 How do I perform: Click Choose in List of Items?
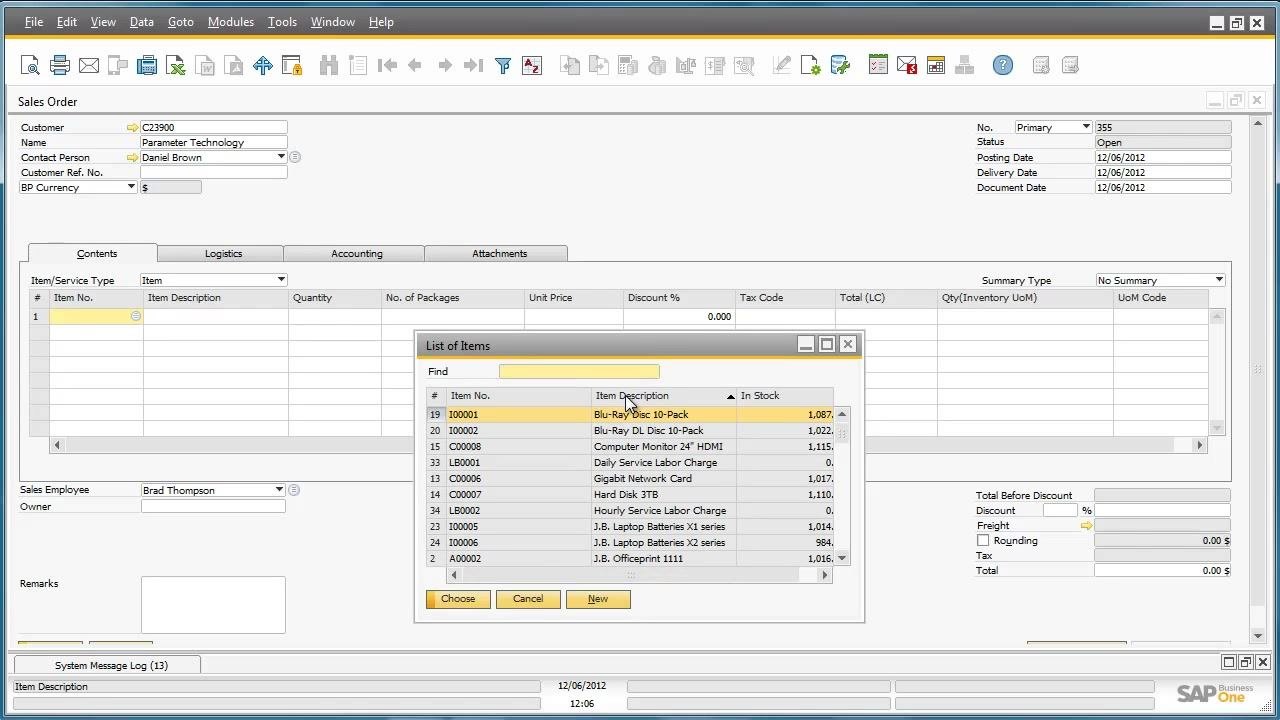point(458,599)
